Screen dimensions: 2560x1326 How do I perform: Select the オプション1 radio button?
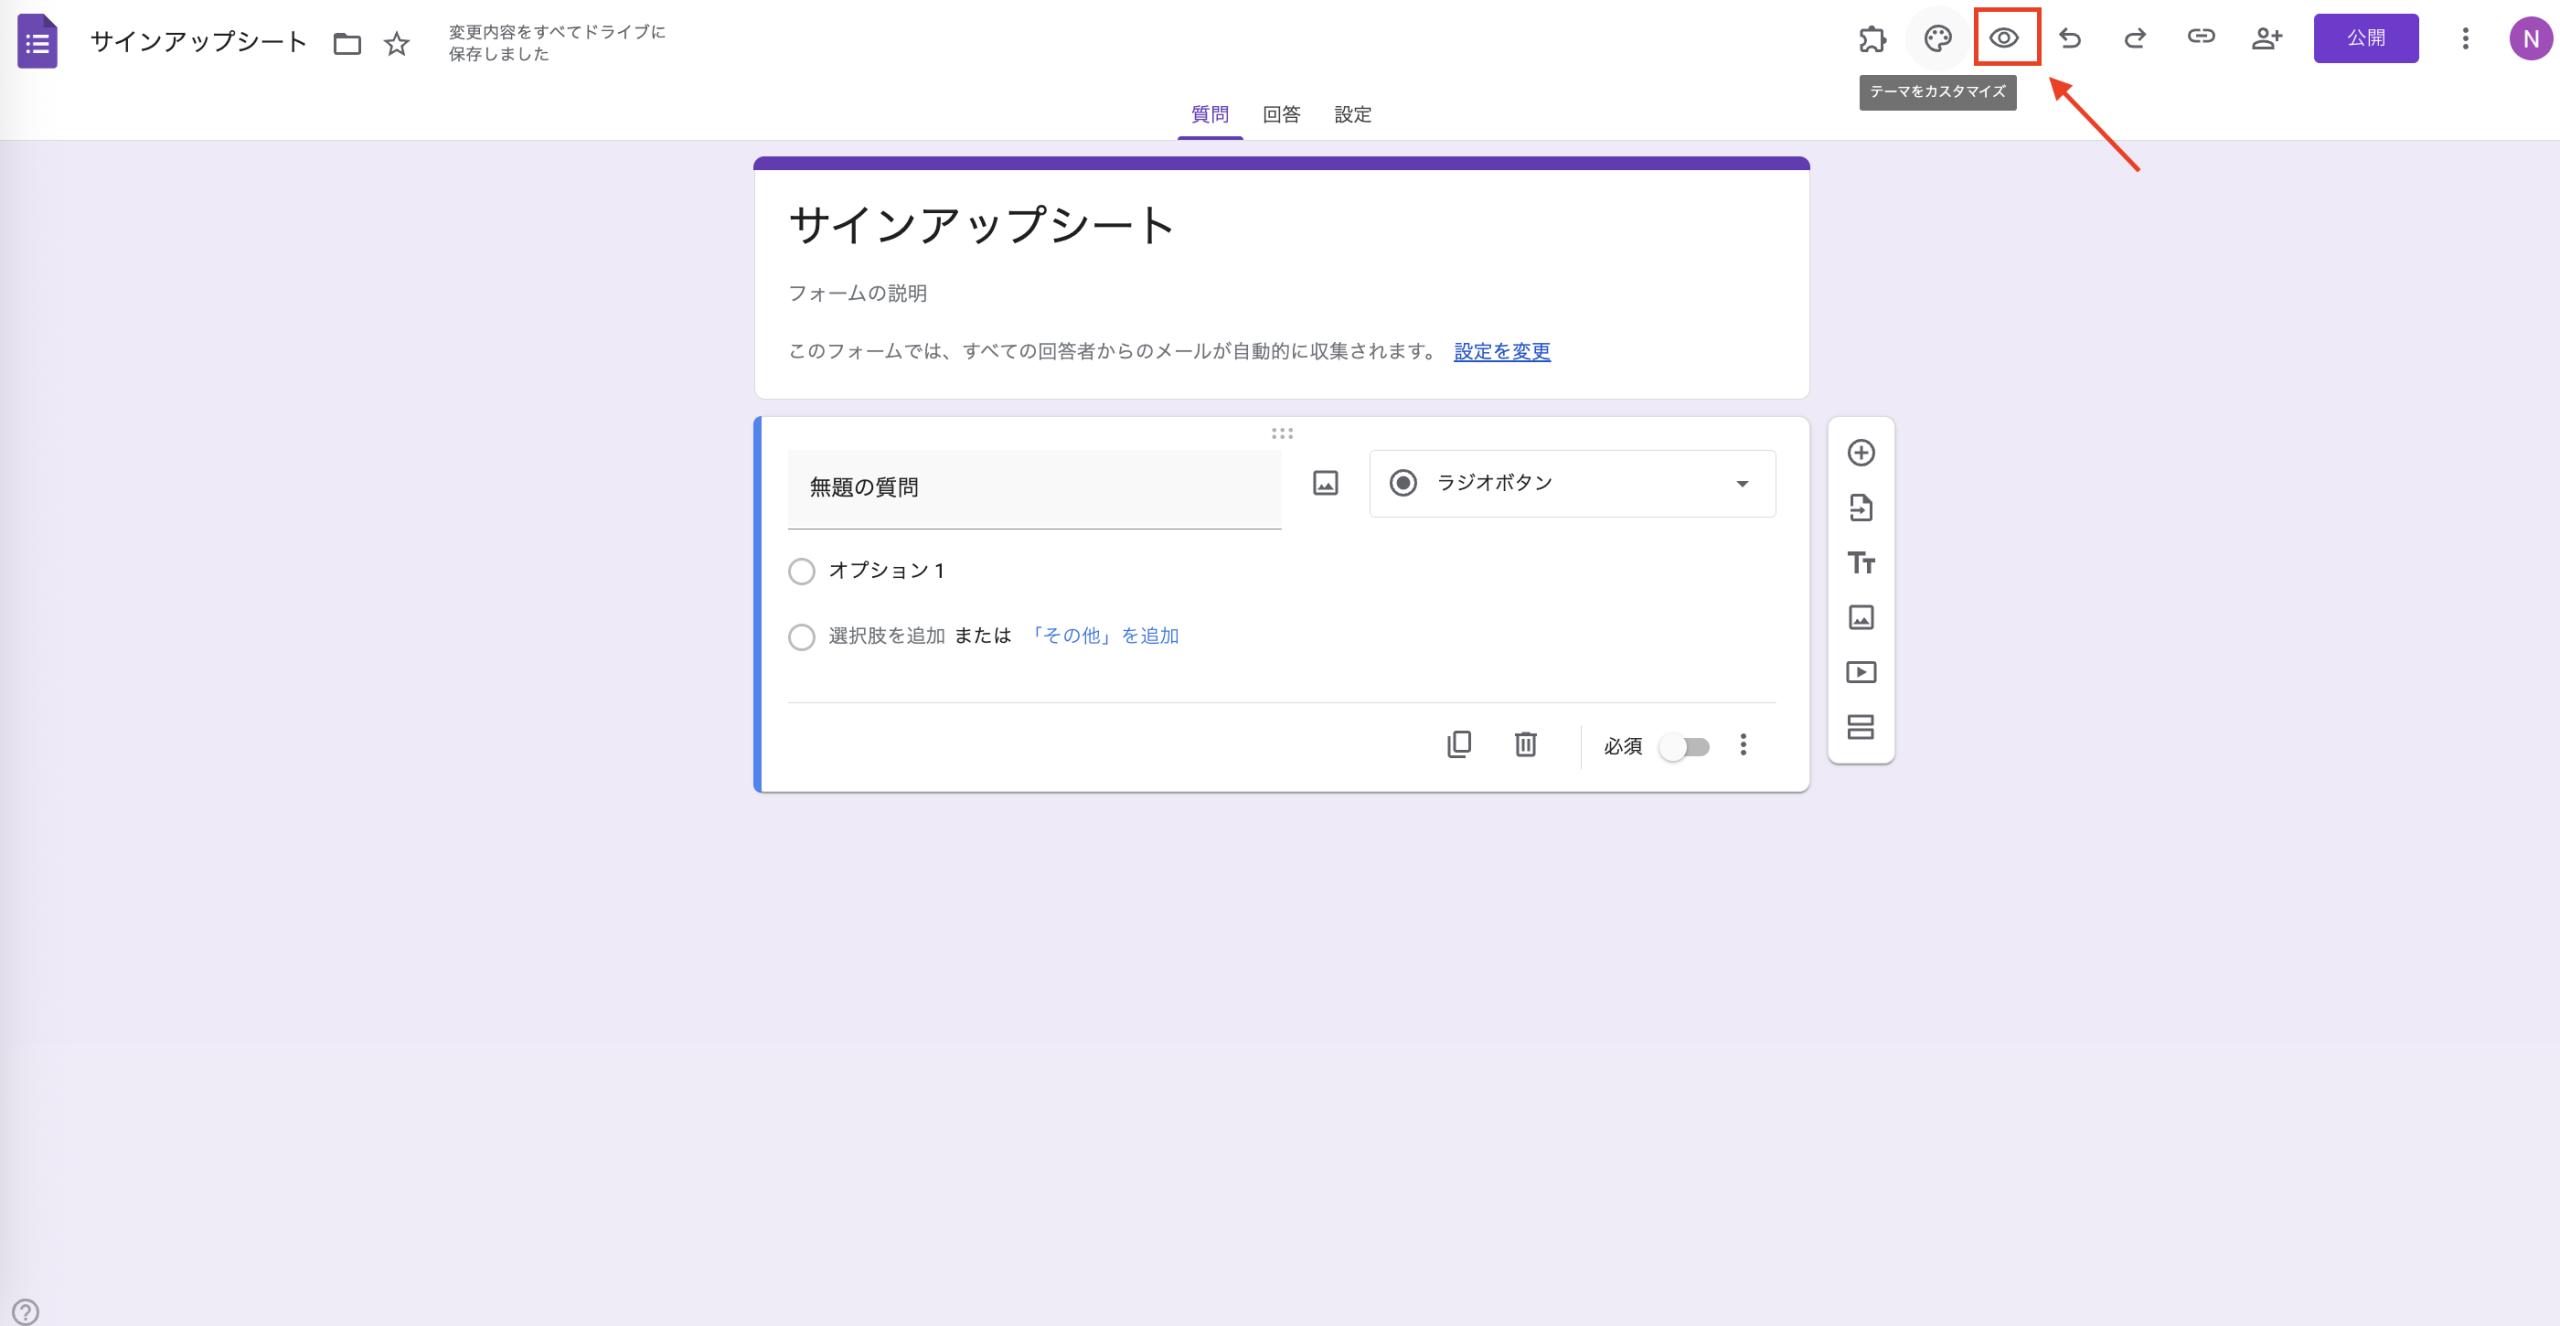coord(801,571)
